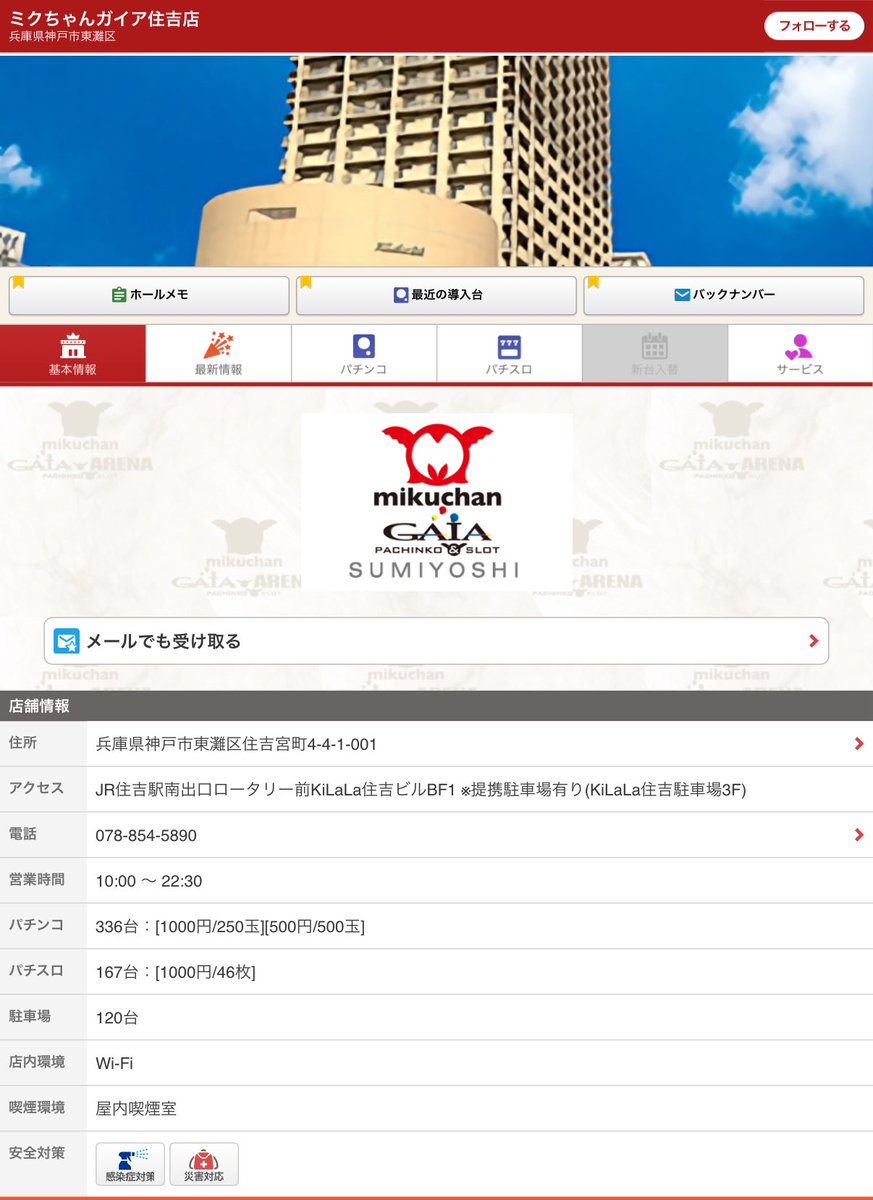Open the phone number row chevron
This screenshot has height=1200, width=873.
(858, 834)
